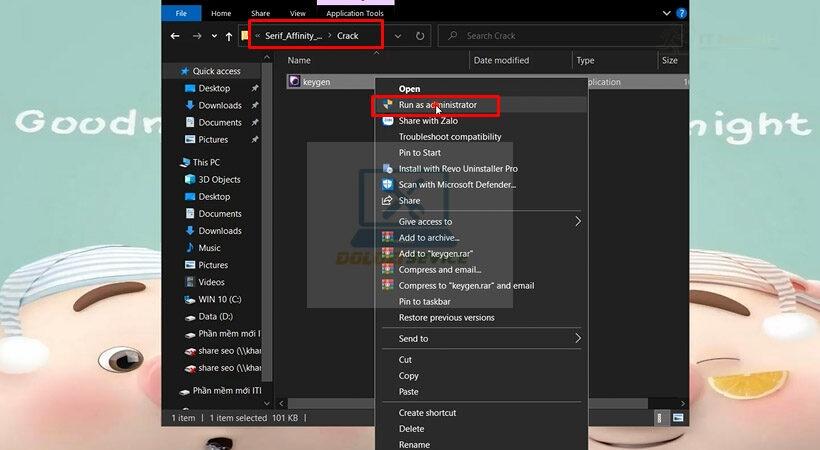Click the Back navigation arrow
Image resolution: width=820 pixels, height=450 pixels.
(175, 36)
